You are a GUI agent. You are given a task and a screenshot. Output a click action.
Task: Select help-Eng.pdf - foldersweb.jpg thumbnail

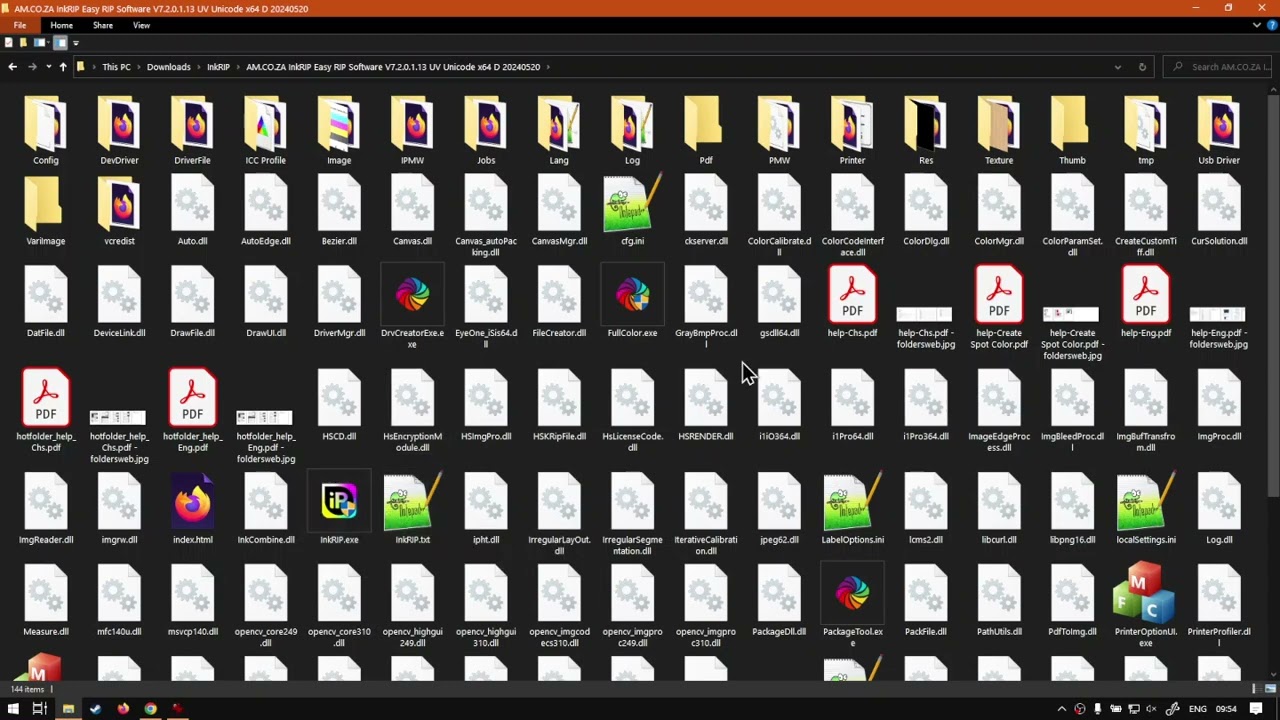tap(1219, 326)
